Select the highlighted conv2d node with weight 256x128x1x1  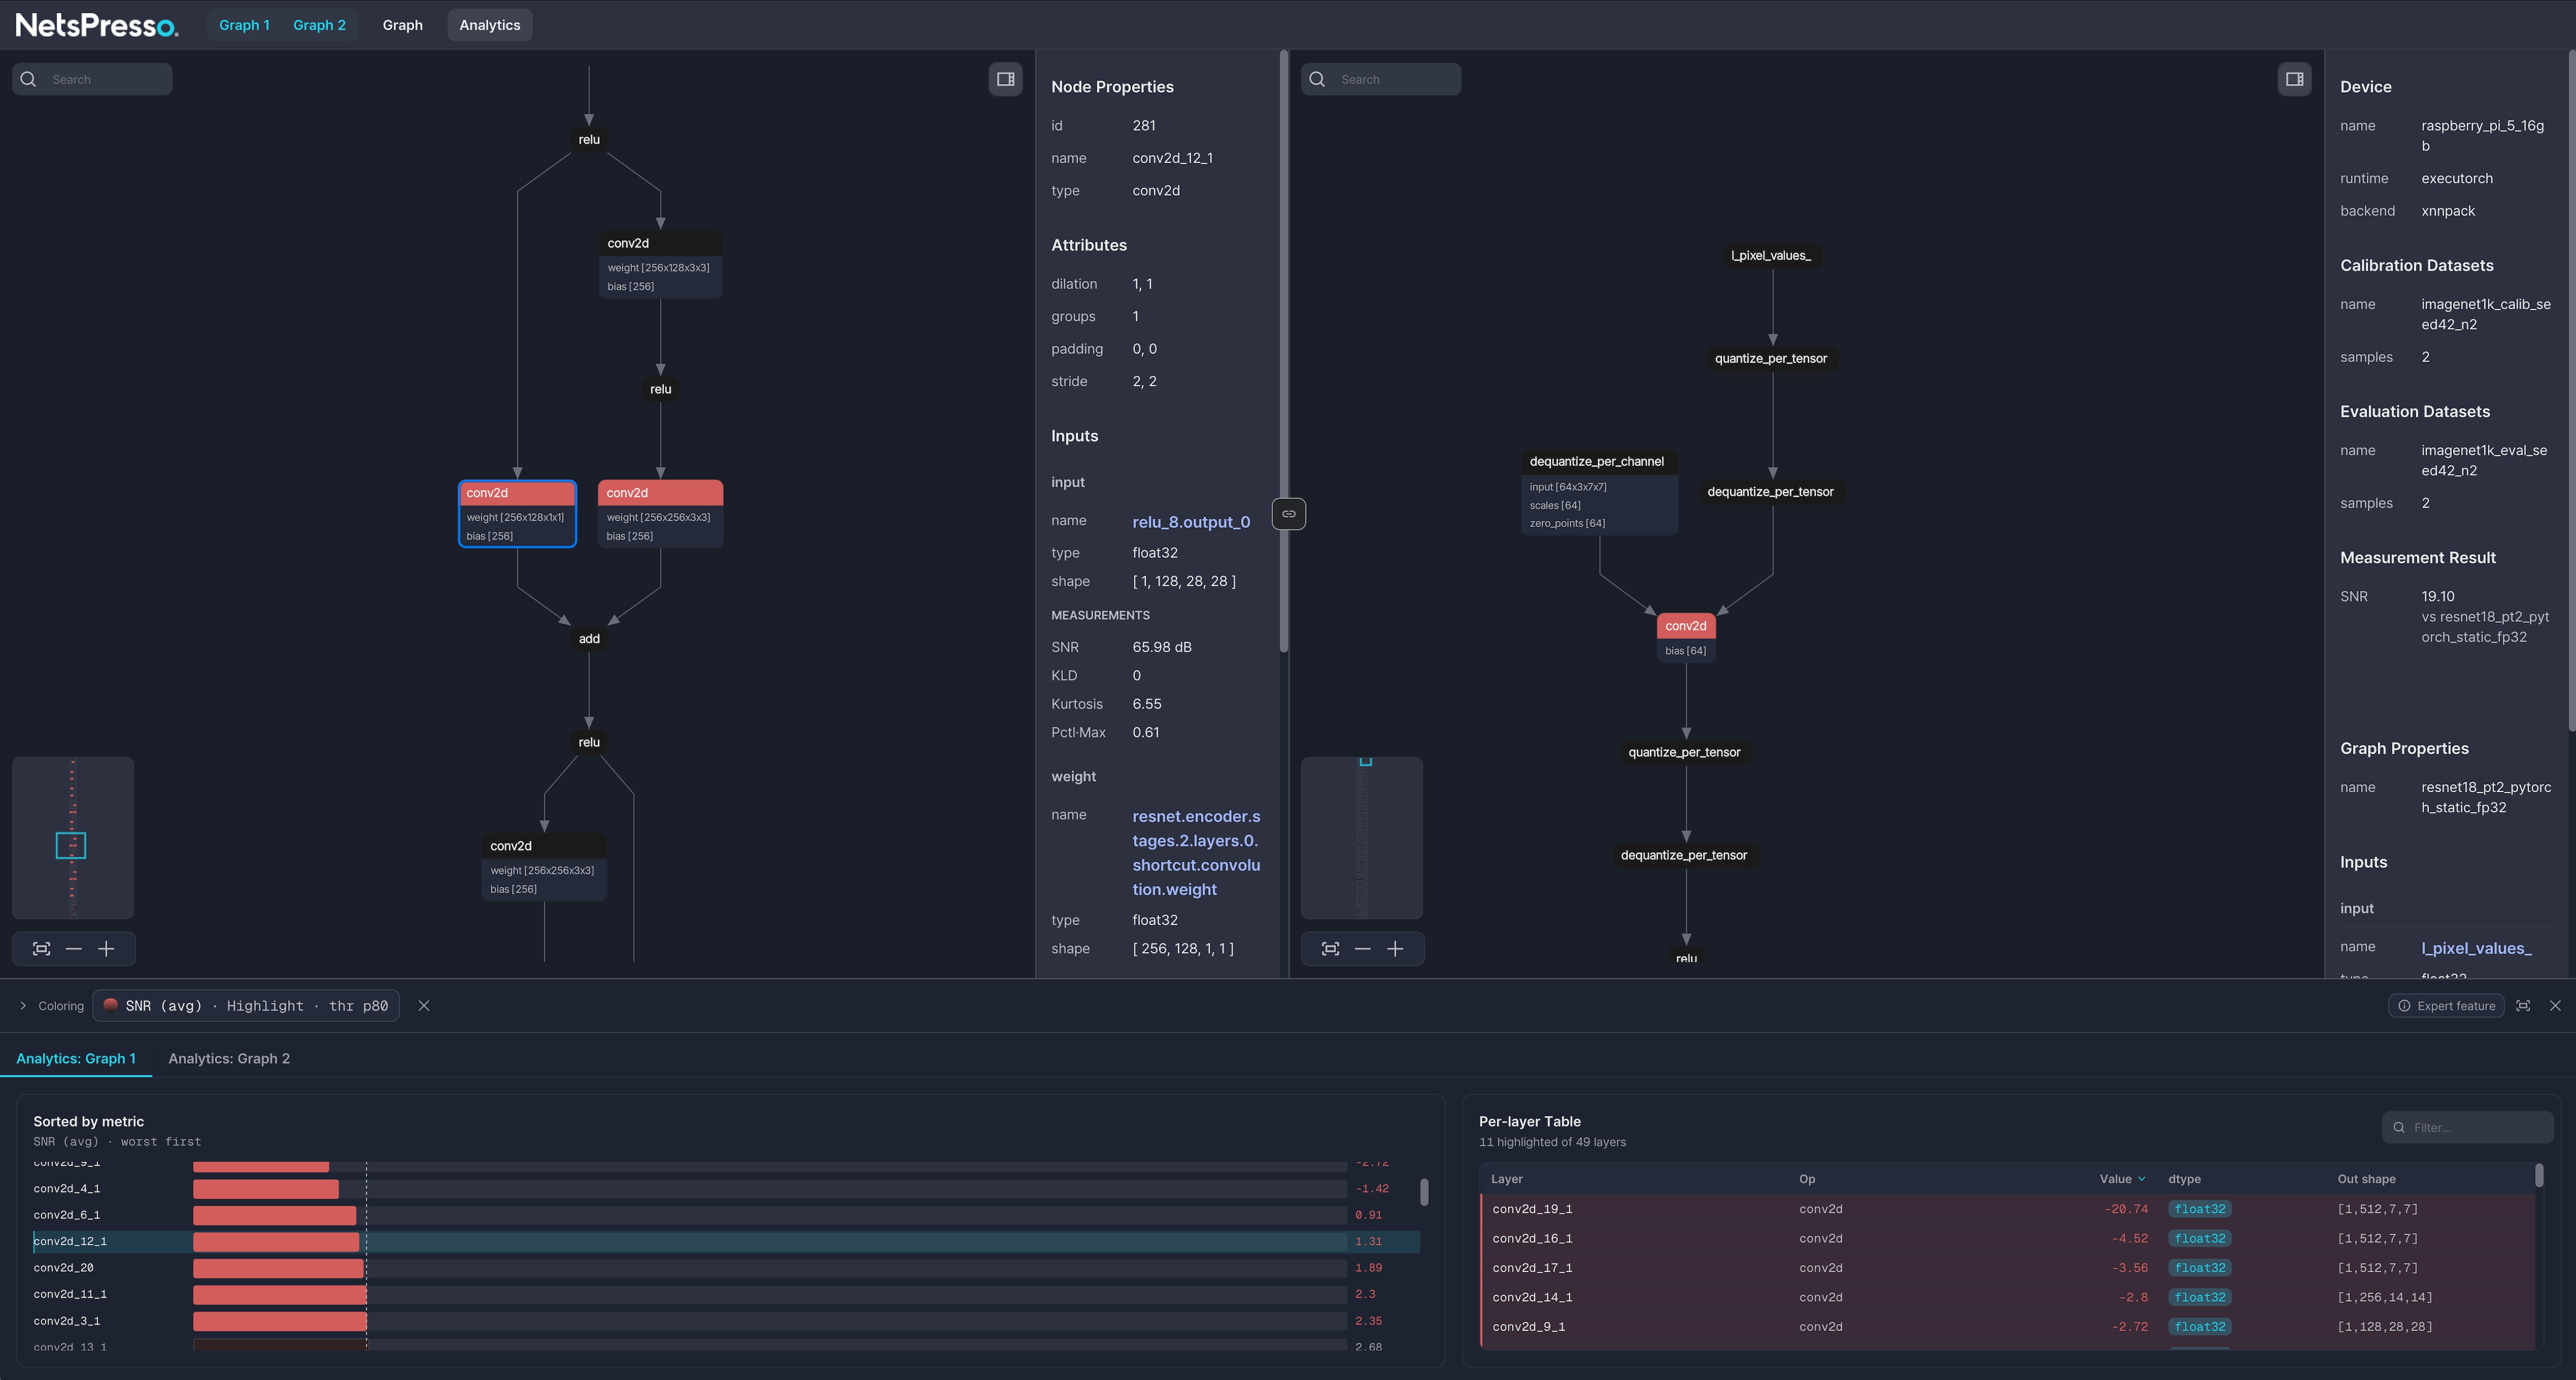click(x=517, y=514)
